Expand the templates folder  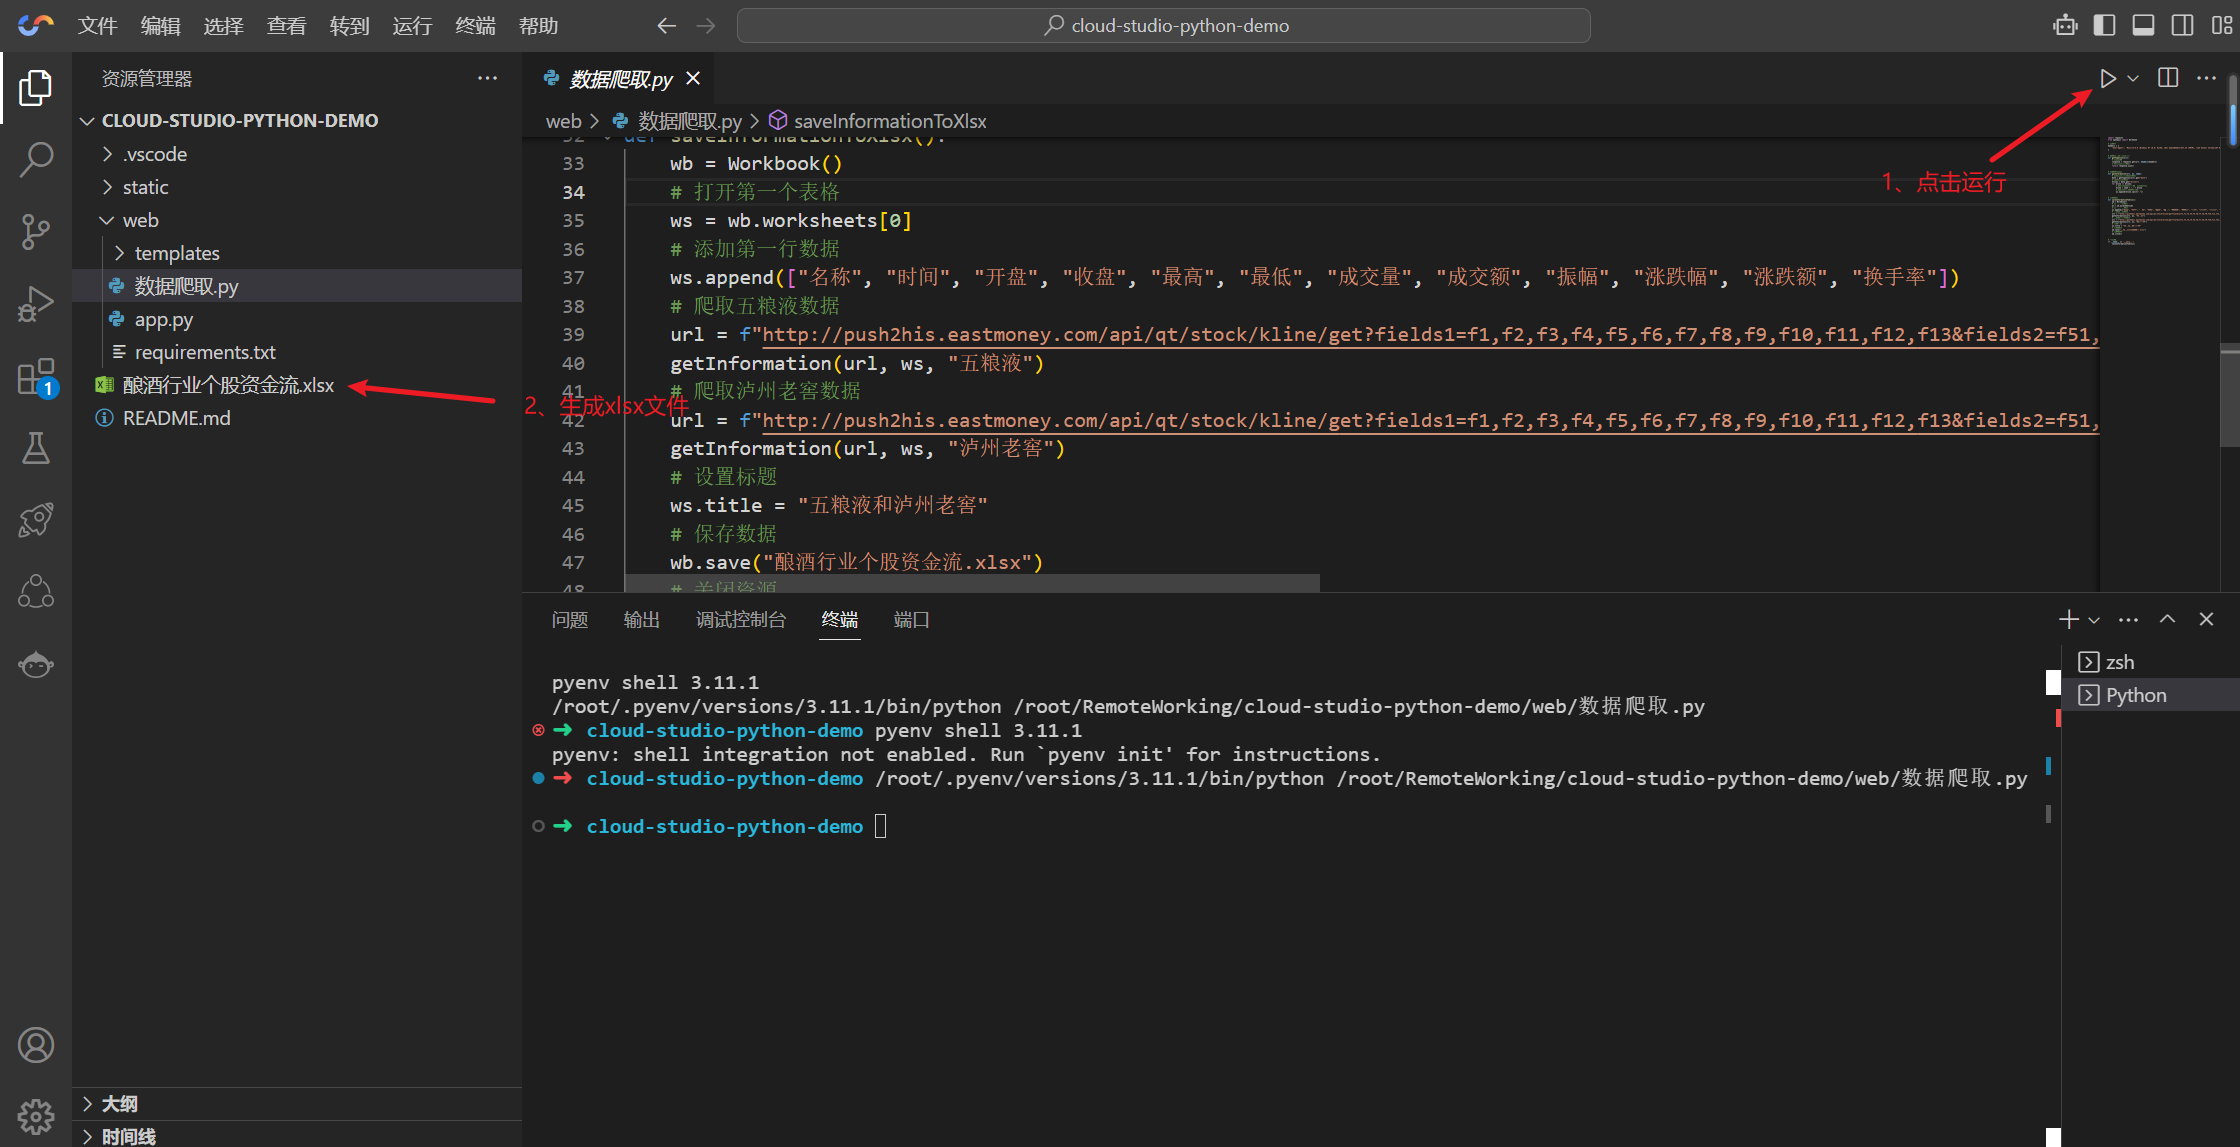click(x=297, y=253)
